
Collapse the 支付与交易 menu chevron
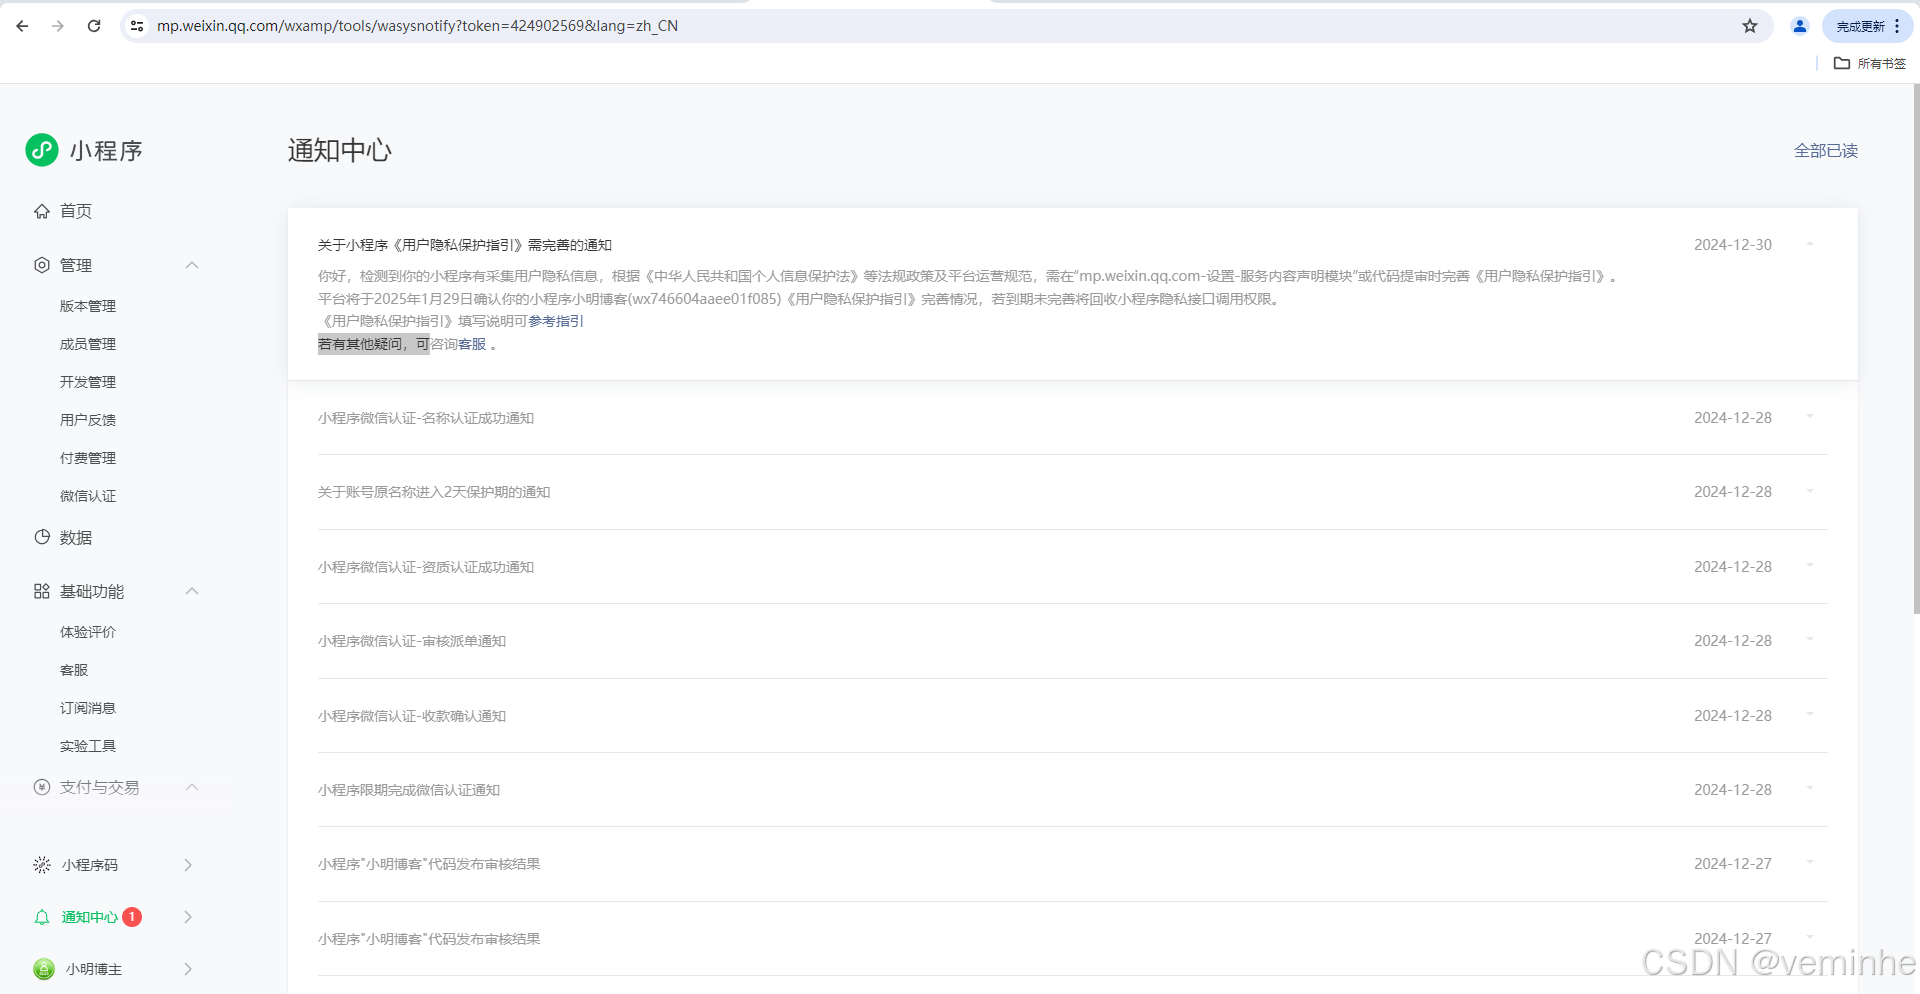coord(192,787)
